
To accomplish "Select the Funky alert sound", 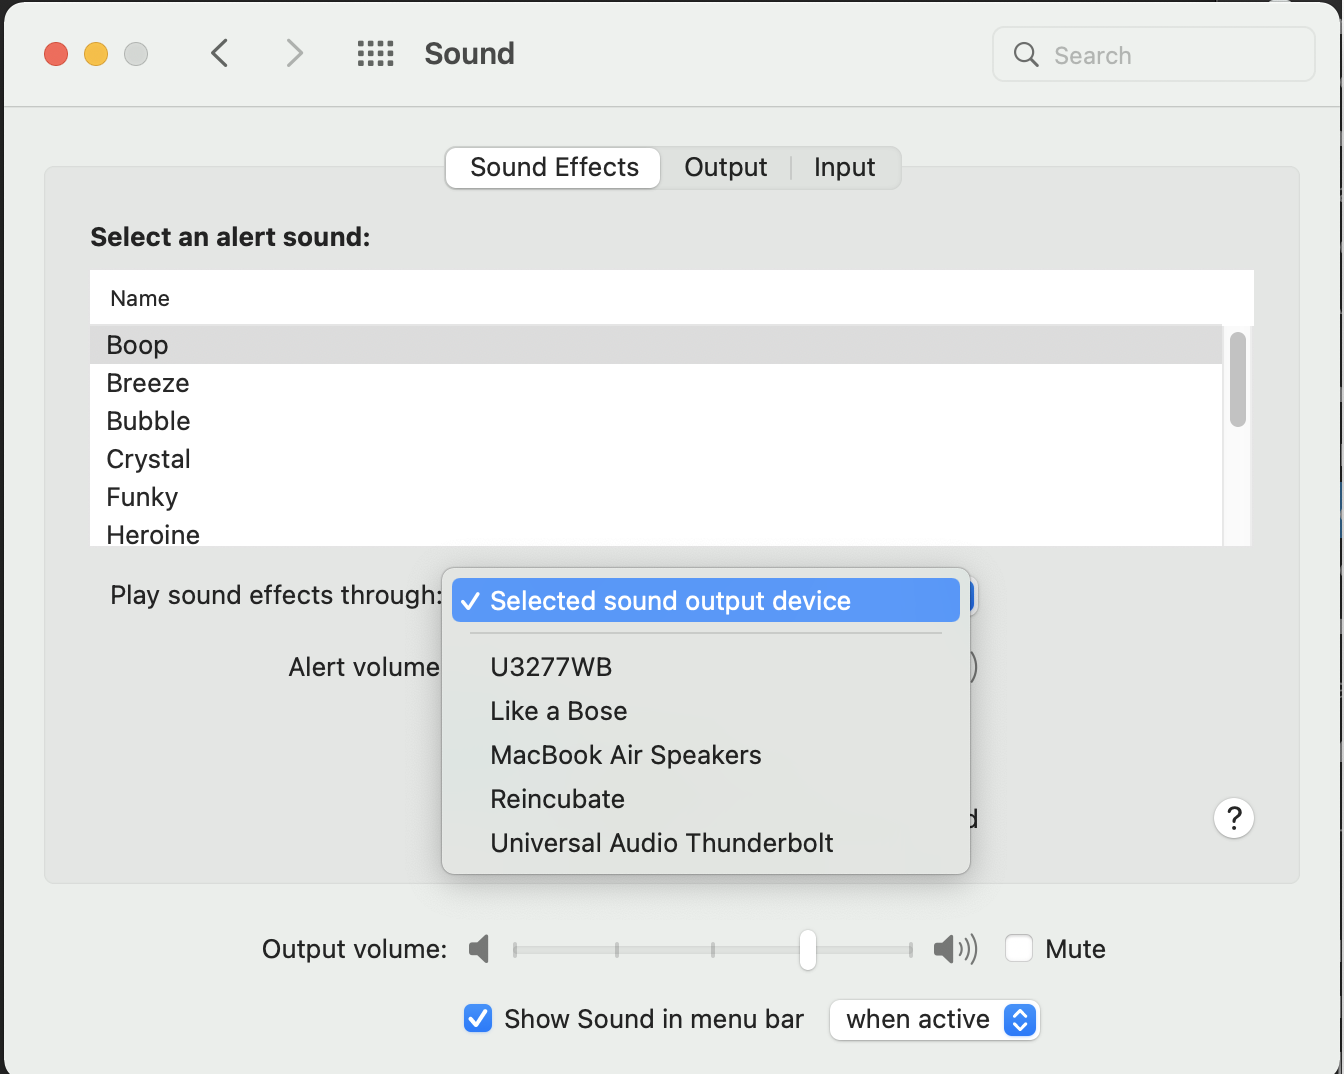I will [656, 497].
